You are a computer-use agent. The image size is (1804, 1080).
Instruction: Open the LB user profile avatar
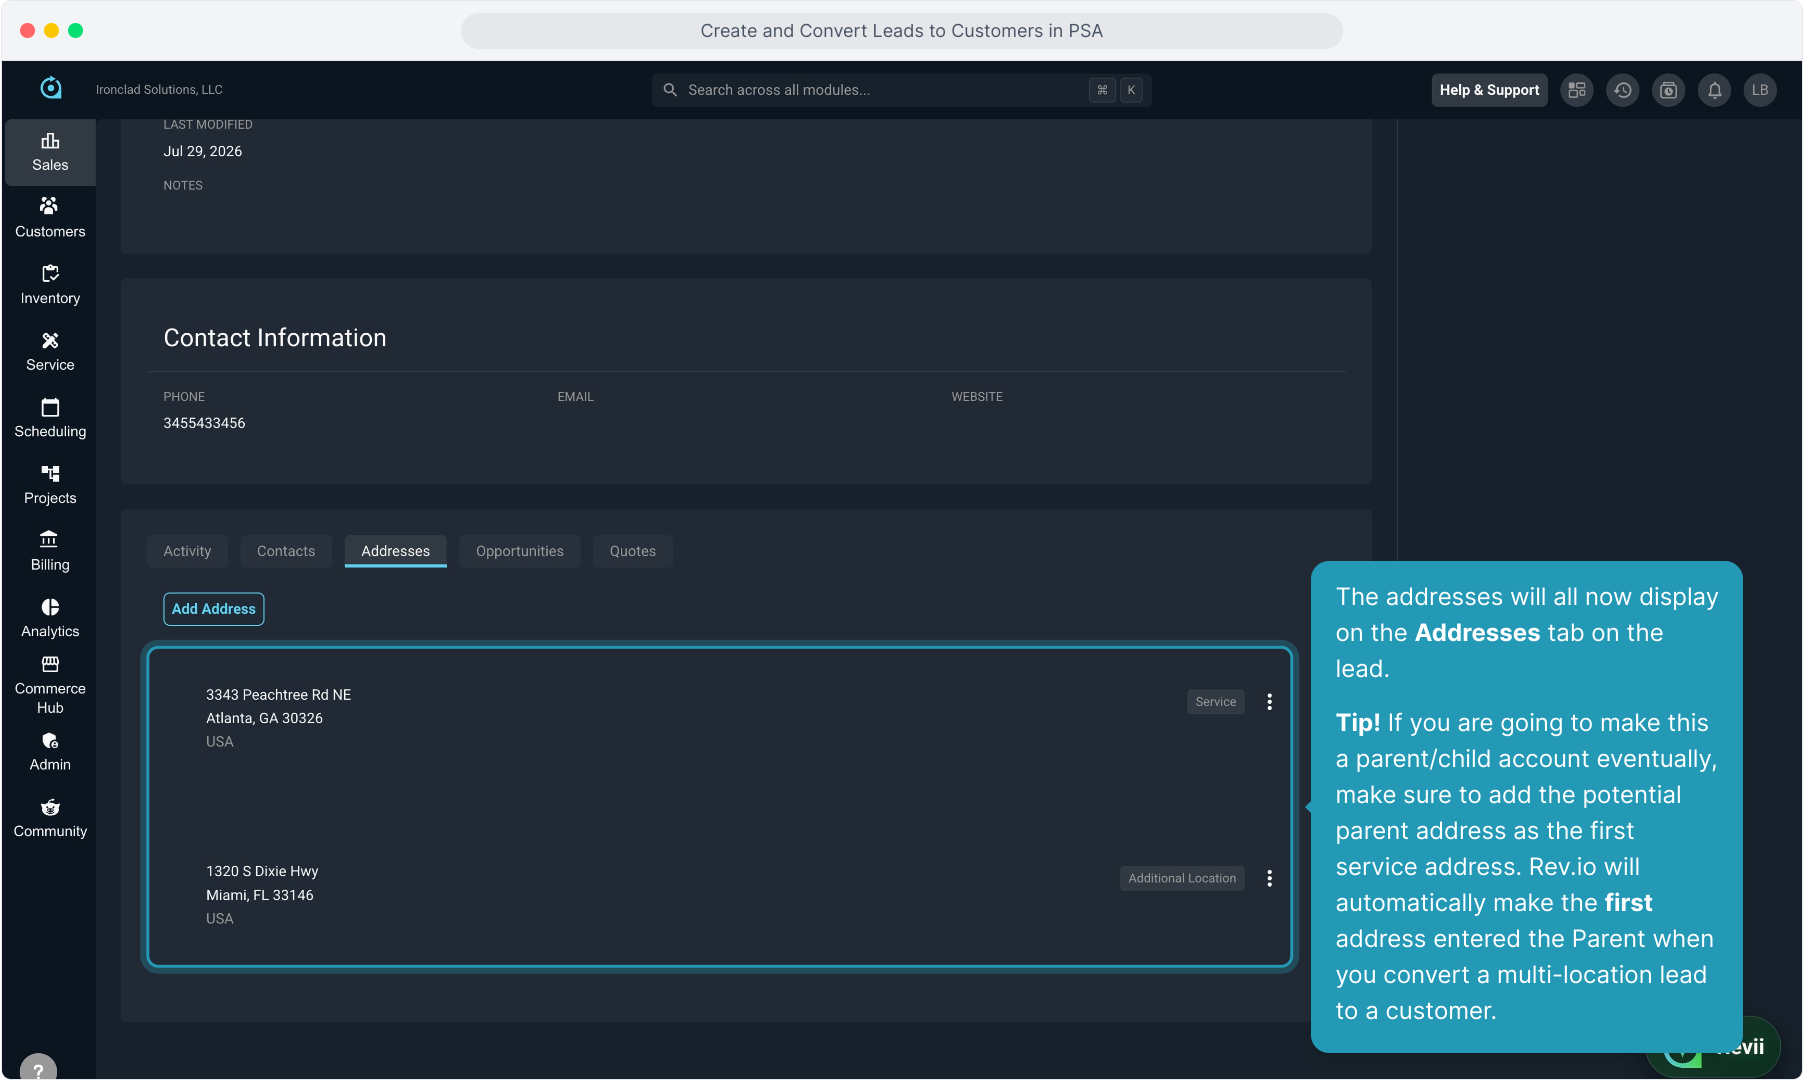[1760, 90]
